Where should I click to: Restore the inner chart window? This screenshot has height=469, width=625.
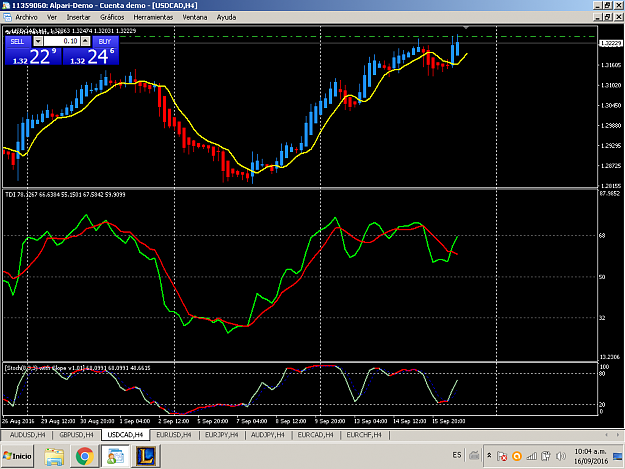[x=607, y=17]
